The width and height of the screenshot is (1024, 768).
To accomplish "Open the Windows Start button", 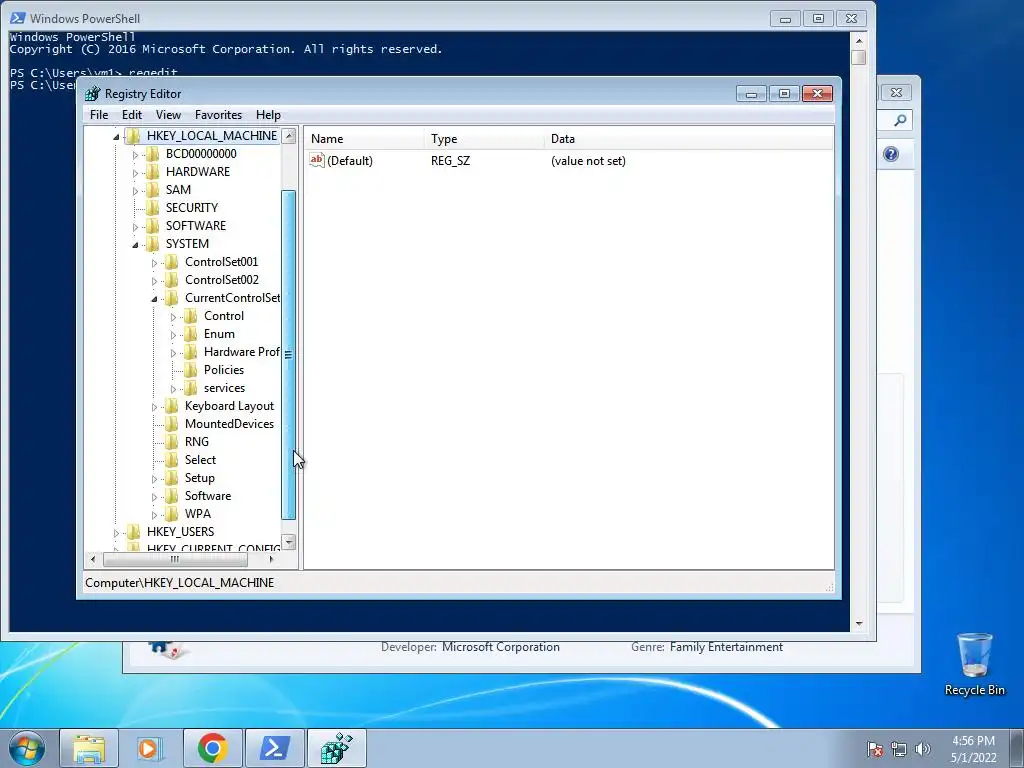I will (x=27, y=748).
